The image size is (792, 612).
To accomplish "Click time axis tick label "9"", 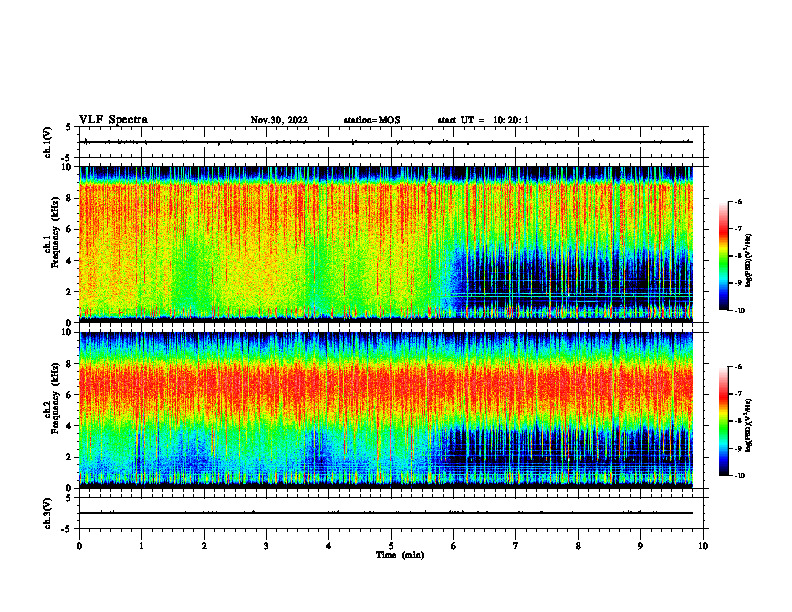I will (x=640, y=546).
